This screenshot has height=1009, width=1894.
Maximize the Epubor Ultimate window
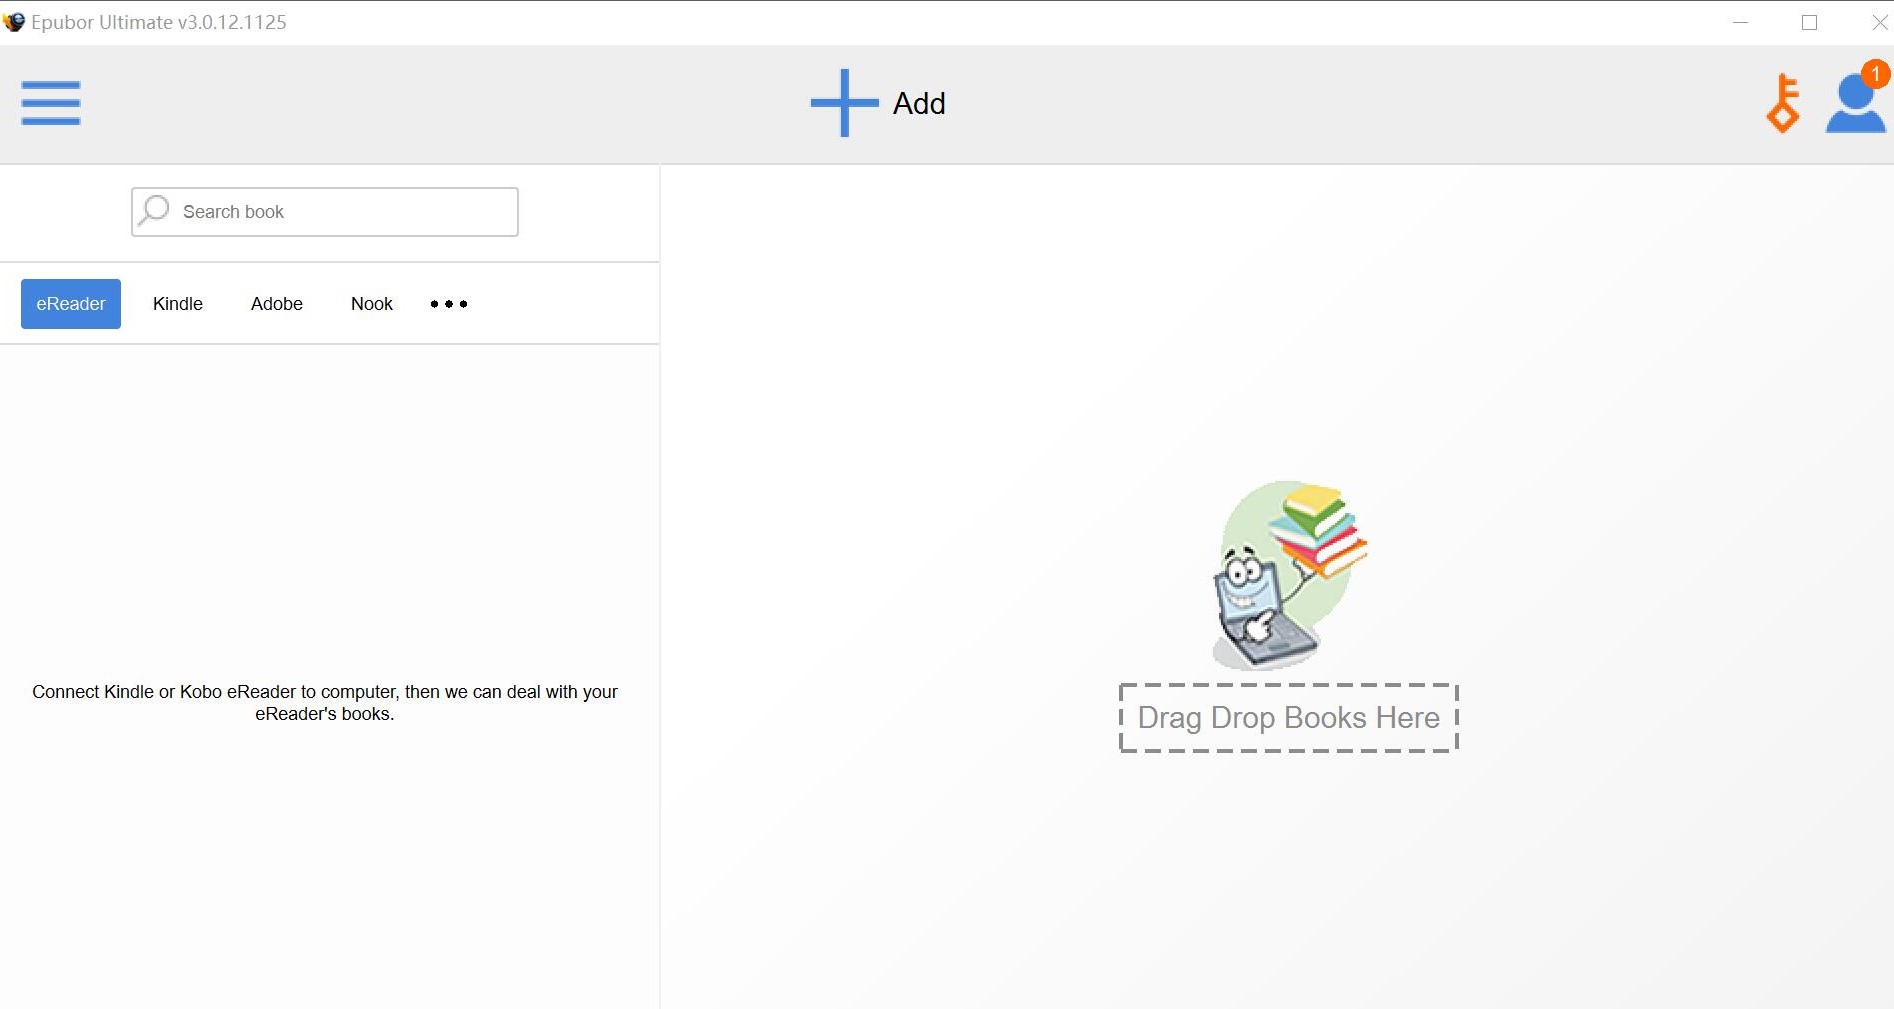pyautogui.click(x=1810, y=22)
